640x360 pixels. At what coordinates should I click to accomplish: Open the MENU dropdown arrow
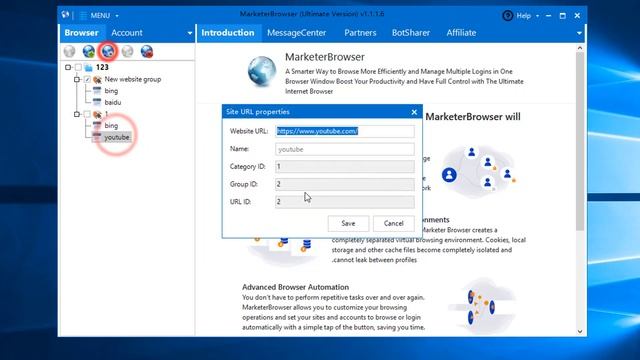point(117,16)
